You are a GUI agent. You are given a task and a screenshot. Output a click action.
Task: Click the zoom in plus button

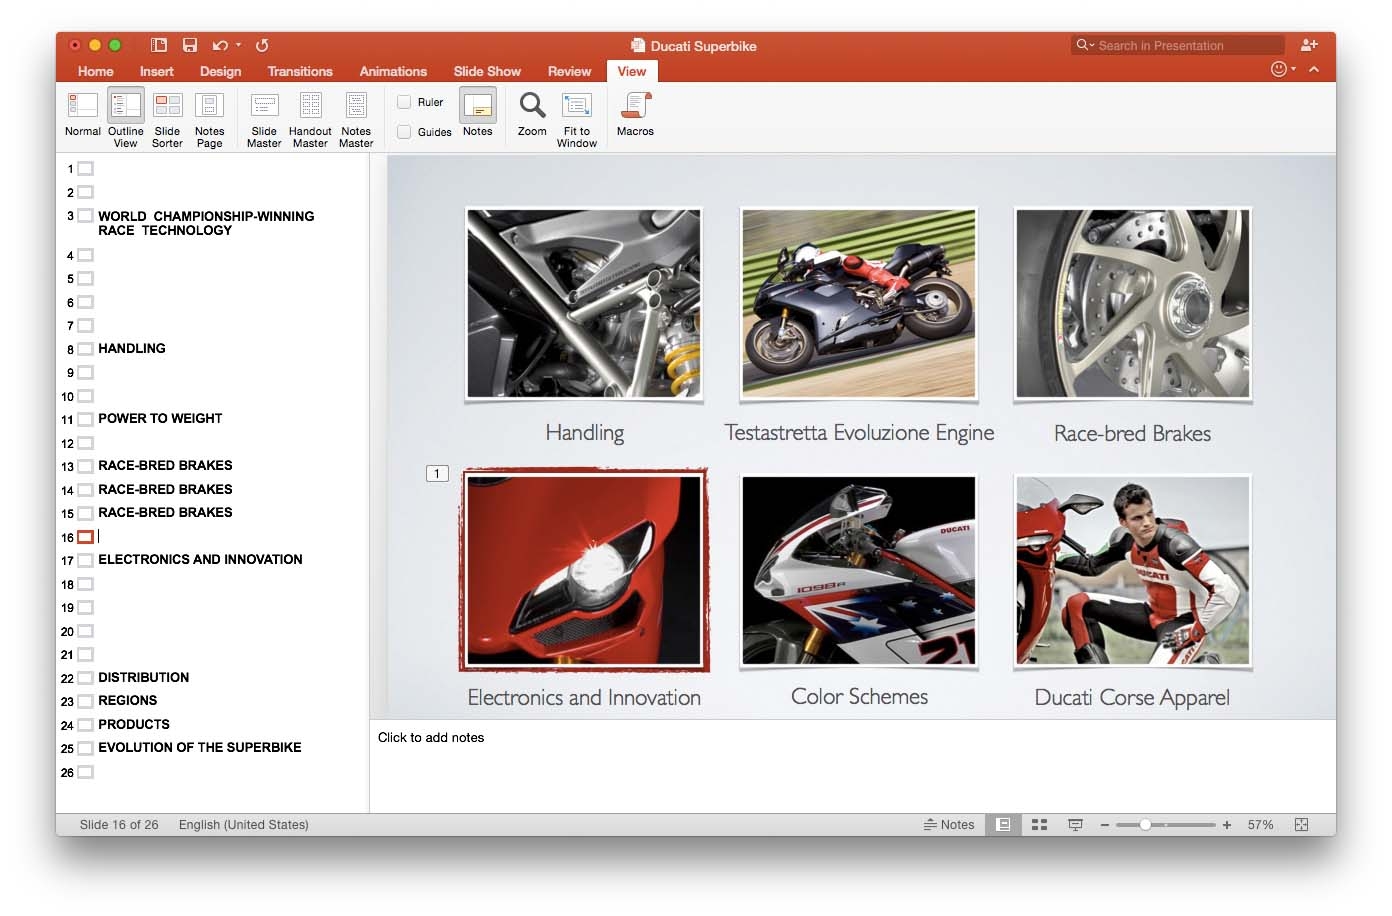pyautogui.click(x=1227, y=825)
